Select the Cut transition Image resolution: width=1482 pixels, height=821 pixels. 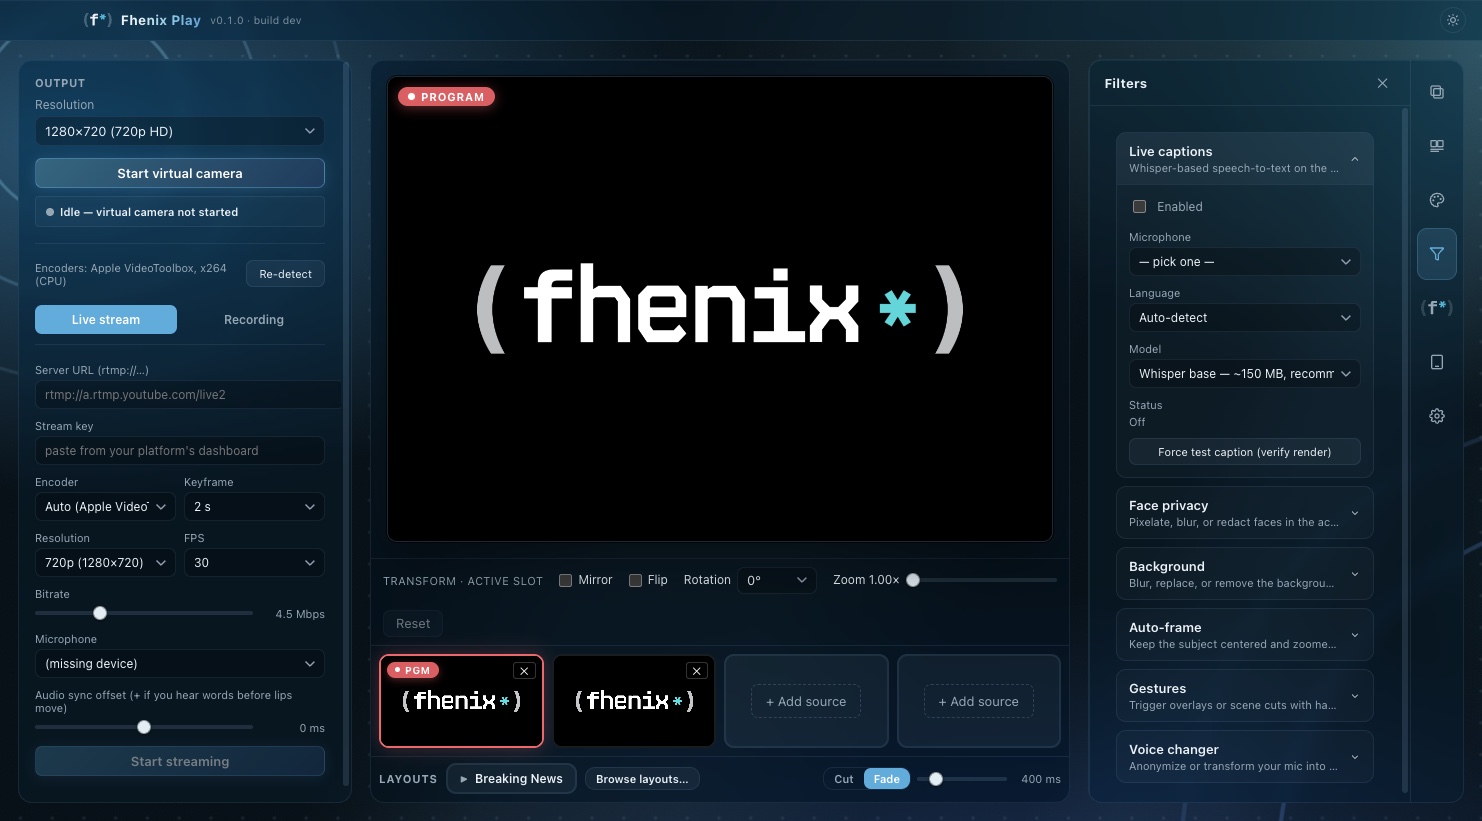point(844,779)
